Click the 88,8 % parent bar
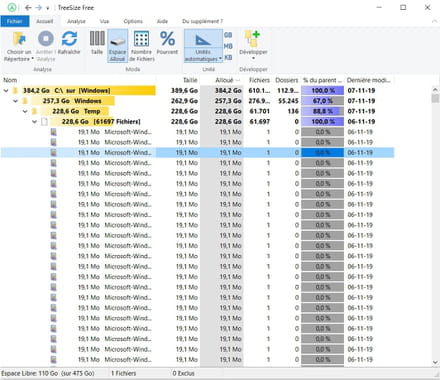This screenshot has width=440, height=380. click(x=322, y=111)
